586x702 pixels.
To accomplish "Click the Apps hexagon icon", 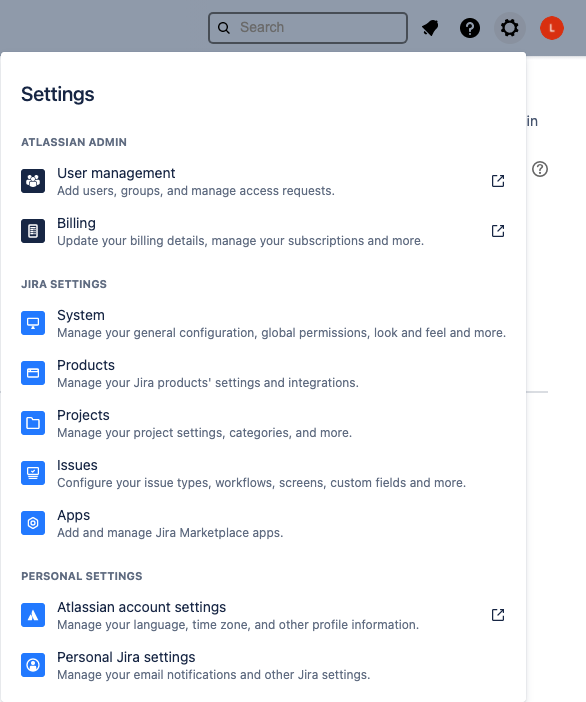I will click(33, 523).
